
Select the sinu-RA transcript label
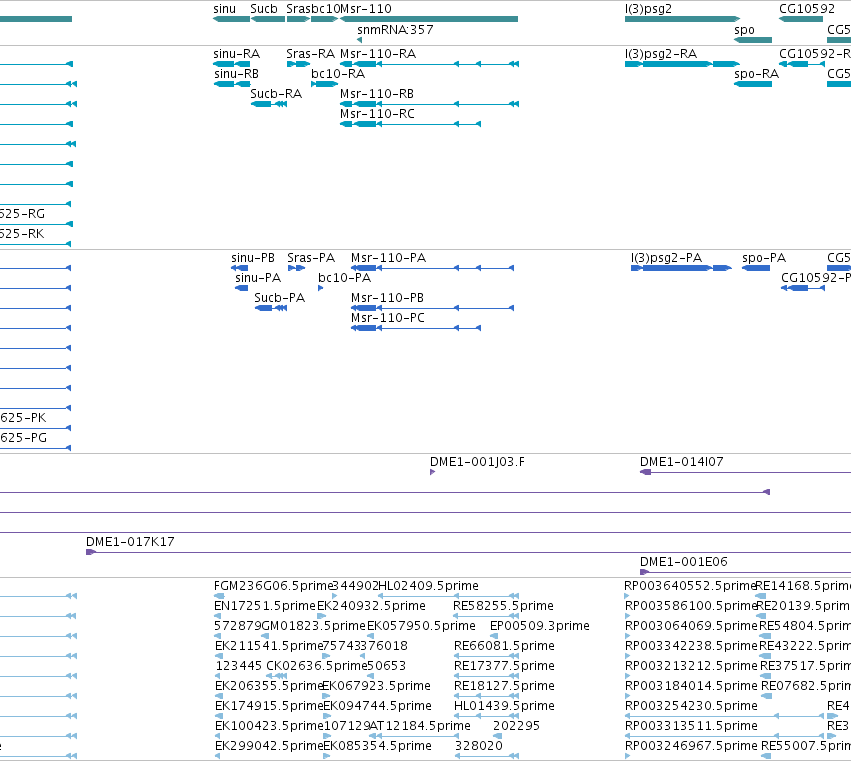(x=237, y=54)
